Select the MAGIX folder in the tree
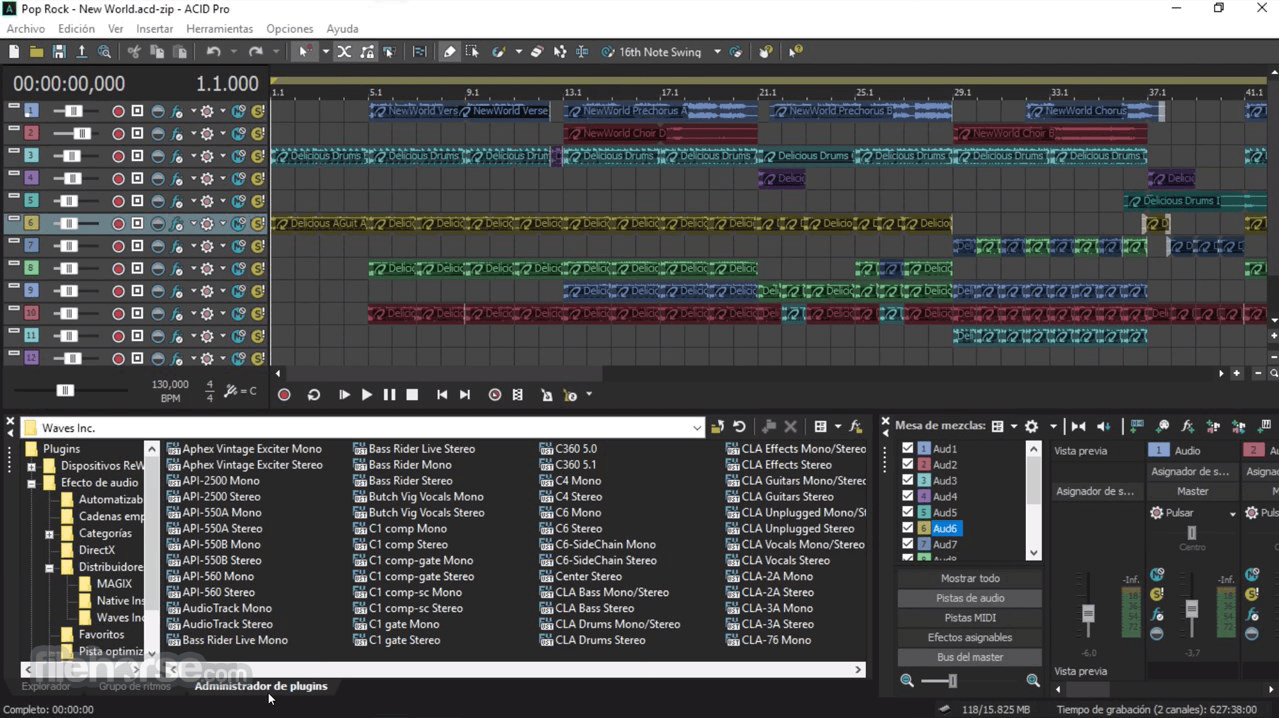 point(114,584)
